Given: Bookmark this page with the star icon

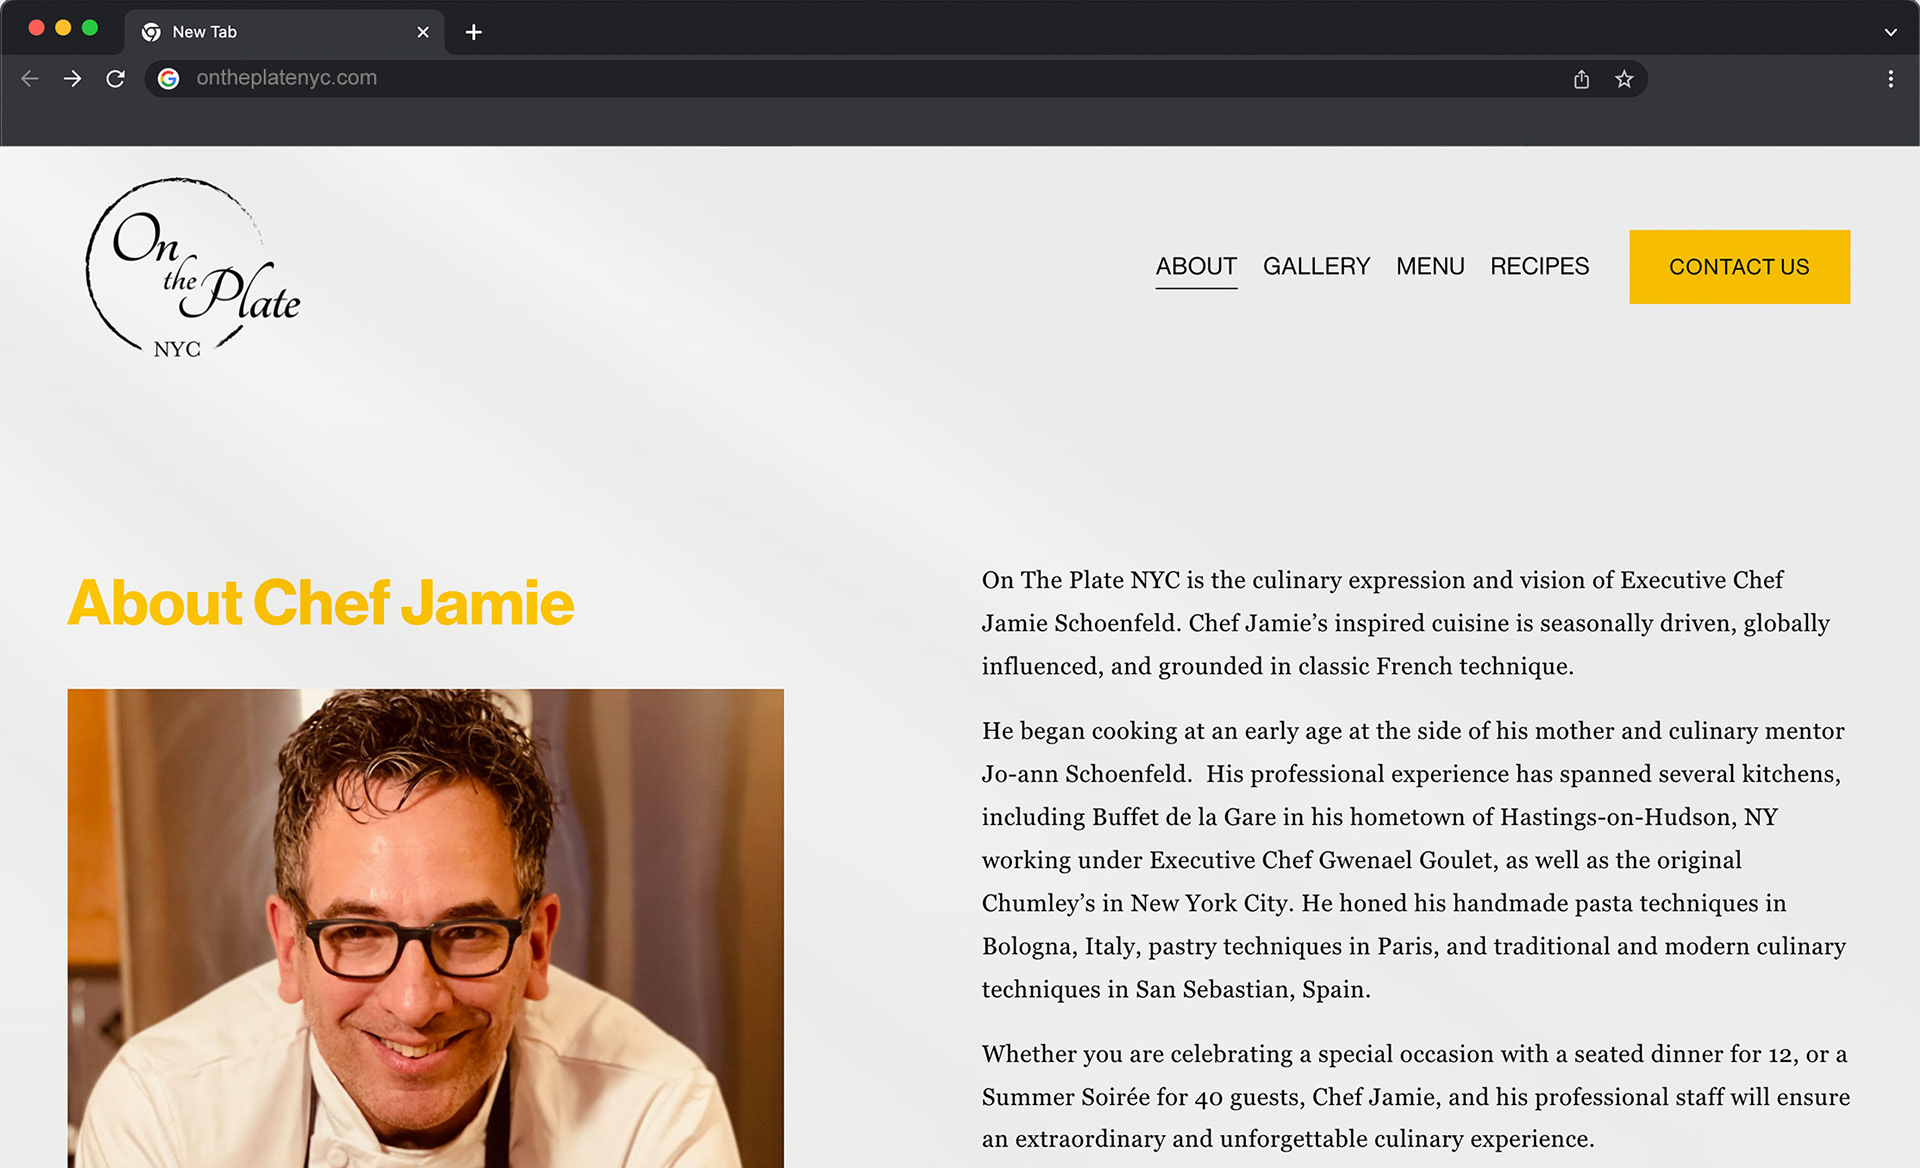Looking at the screenshot, I should point(1624,79).
